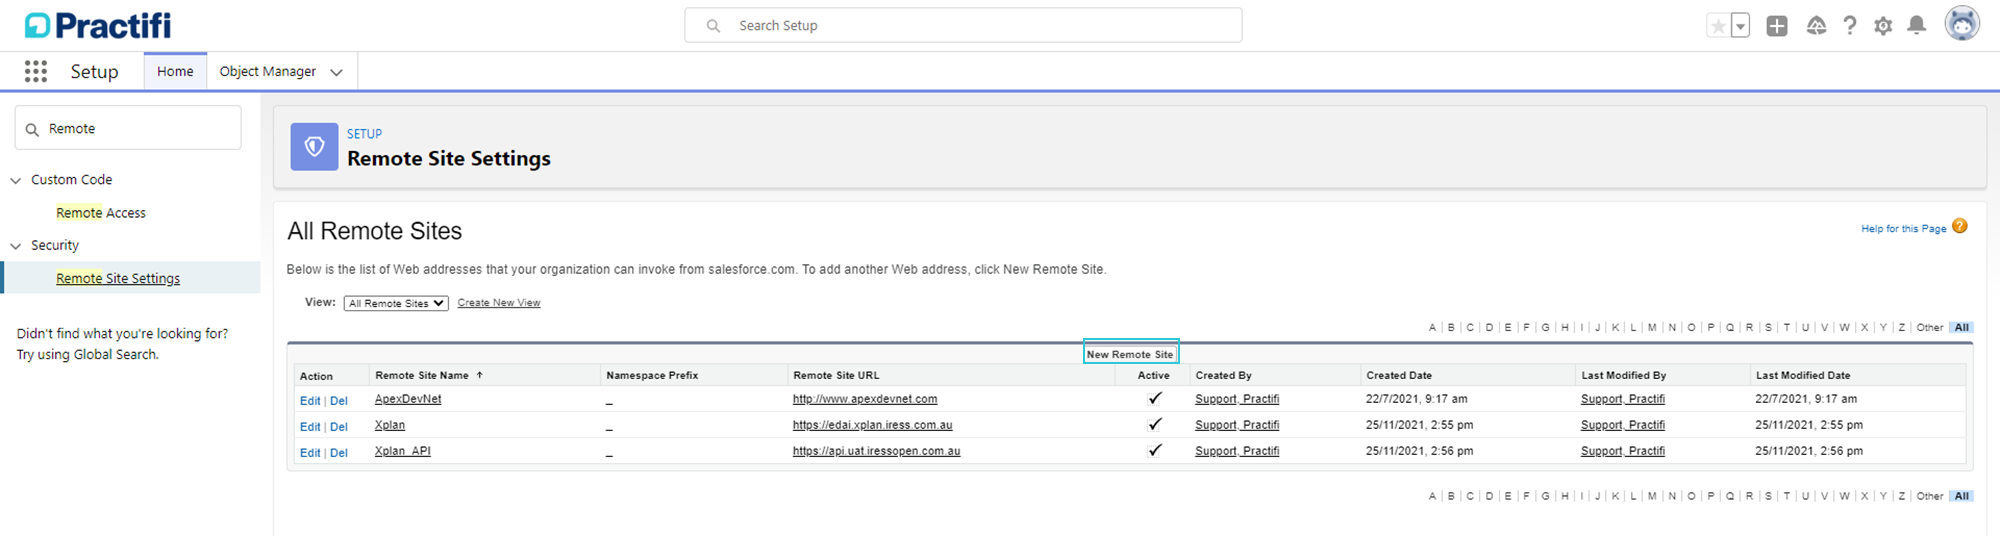Image resolution: width=2000 pixels, height=536 pixels.
Task: Open the Object Manager tab
Action: point(267,71)
